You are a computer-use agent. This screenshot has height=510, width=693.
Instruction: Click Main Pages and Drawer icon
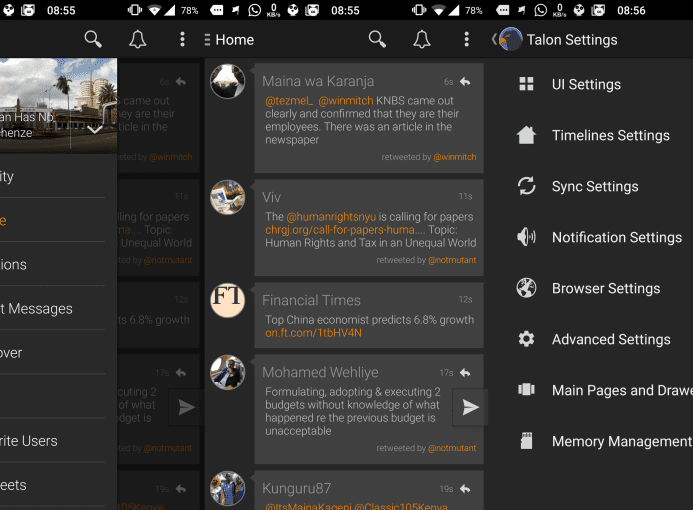point(526,389)
